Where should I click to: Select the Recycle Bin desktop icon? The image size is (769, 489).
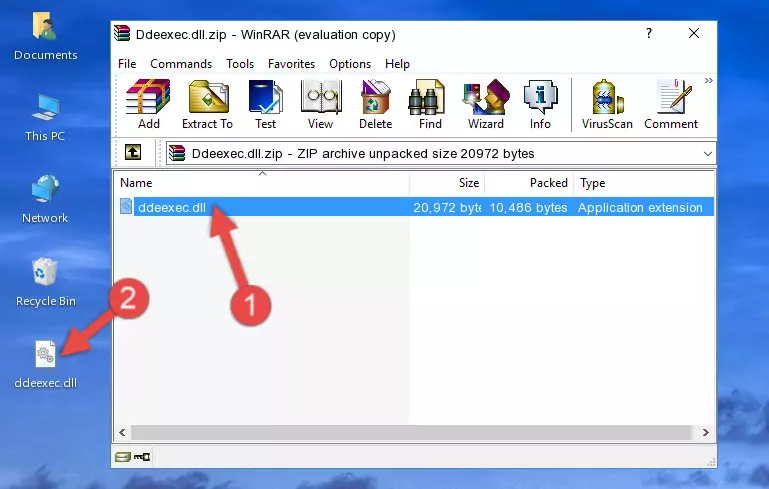(x=46, y=283)
